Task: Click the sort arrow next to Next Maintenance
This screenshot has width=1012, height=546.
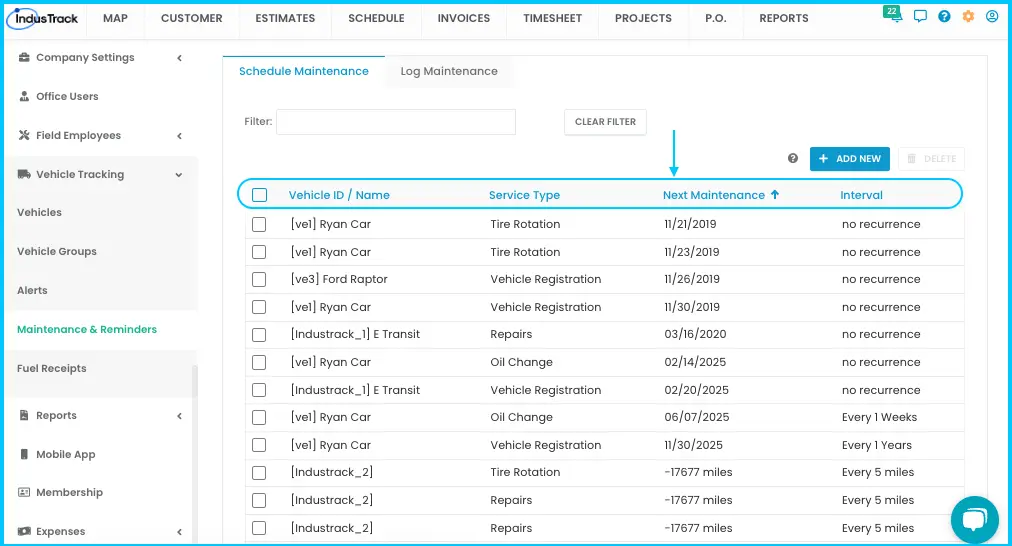Action: pyautogui.click(x=775, y=194)
